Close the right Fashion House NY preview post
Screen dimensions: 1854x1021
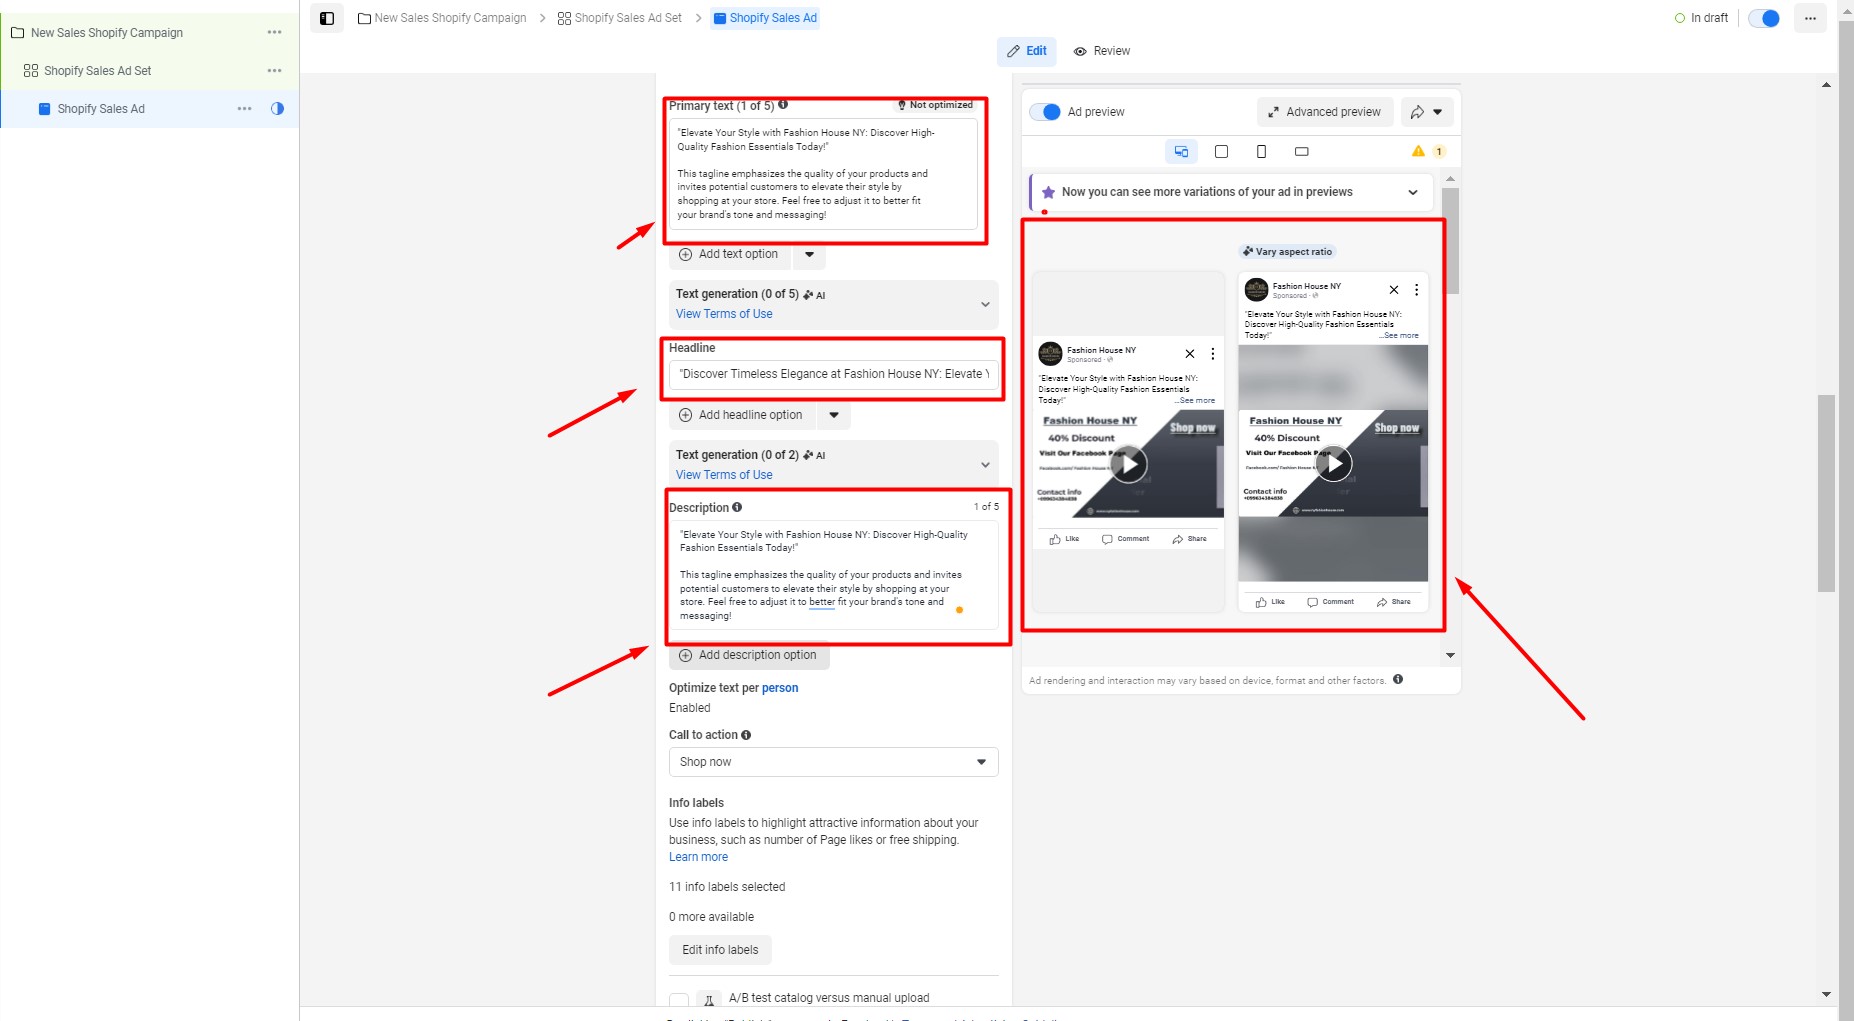click(1394, 290)
